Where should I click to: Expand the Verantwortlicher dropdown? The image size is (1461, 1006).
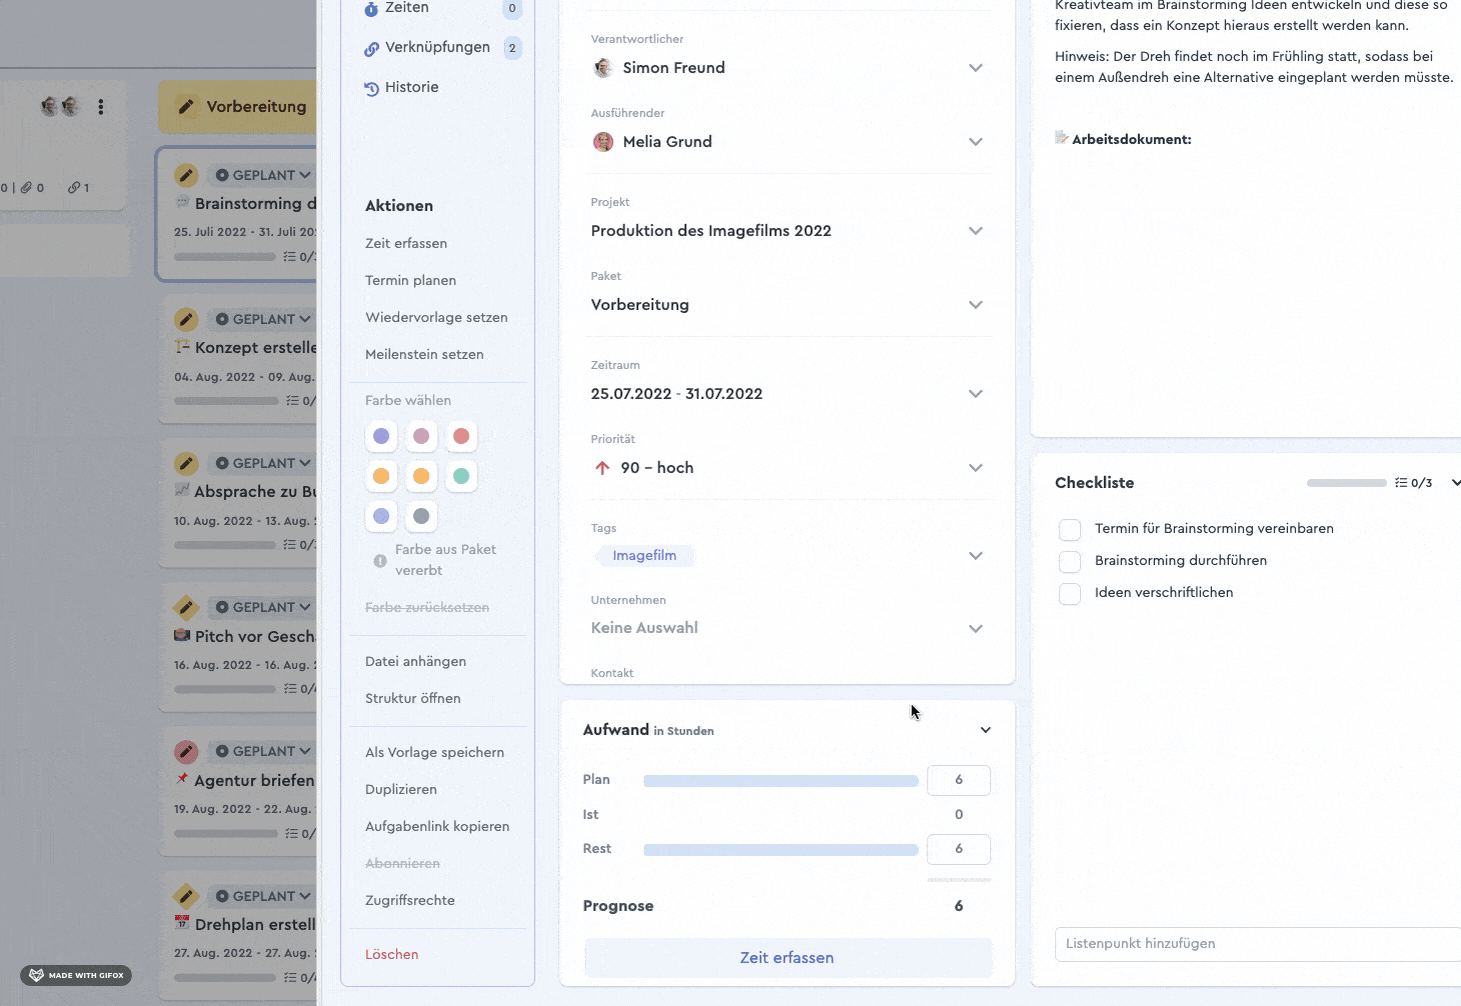976,68
